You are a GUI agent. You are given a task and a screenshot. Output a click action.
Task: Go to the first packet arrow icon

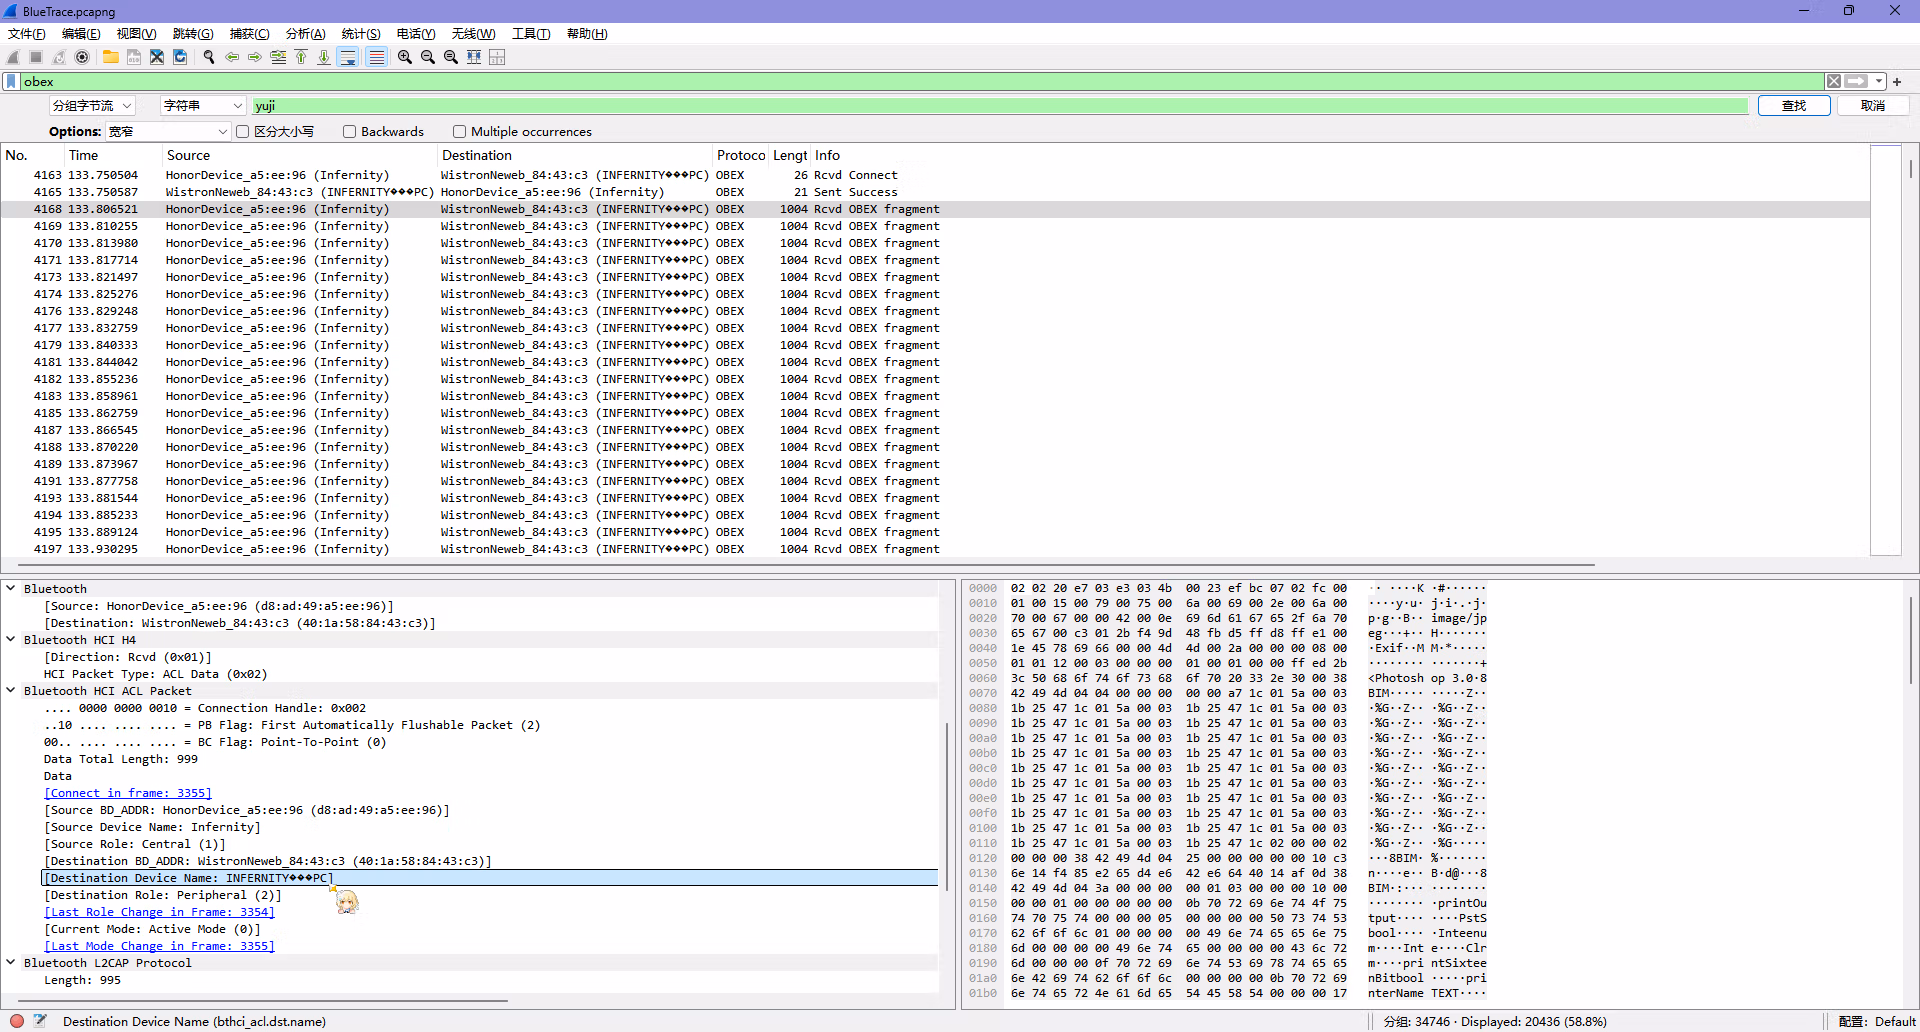coord(301,57)
